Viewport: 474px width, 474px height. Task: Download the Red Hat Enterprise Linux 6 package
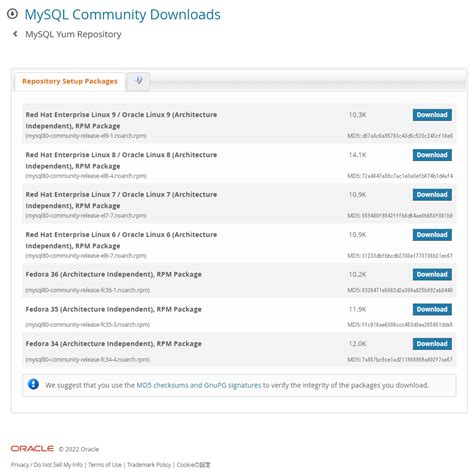coord(432,235)
